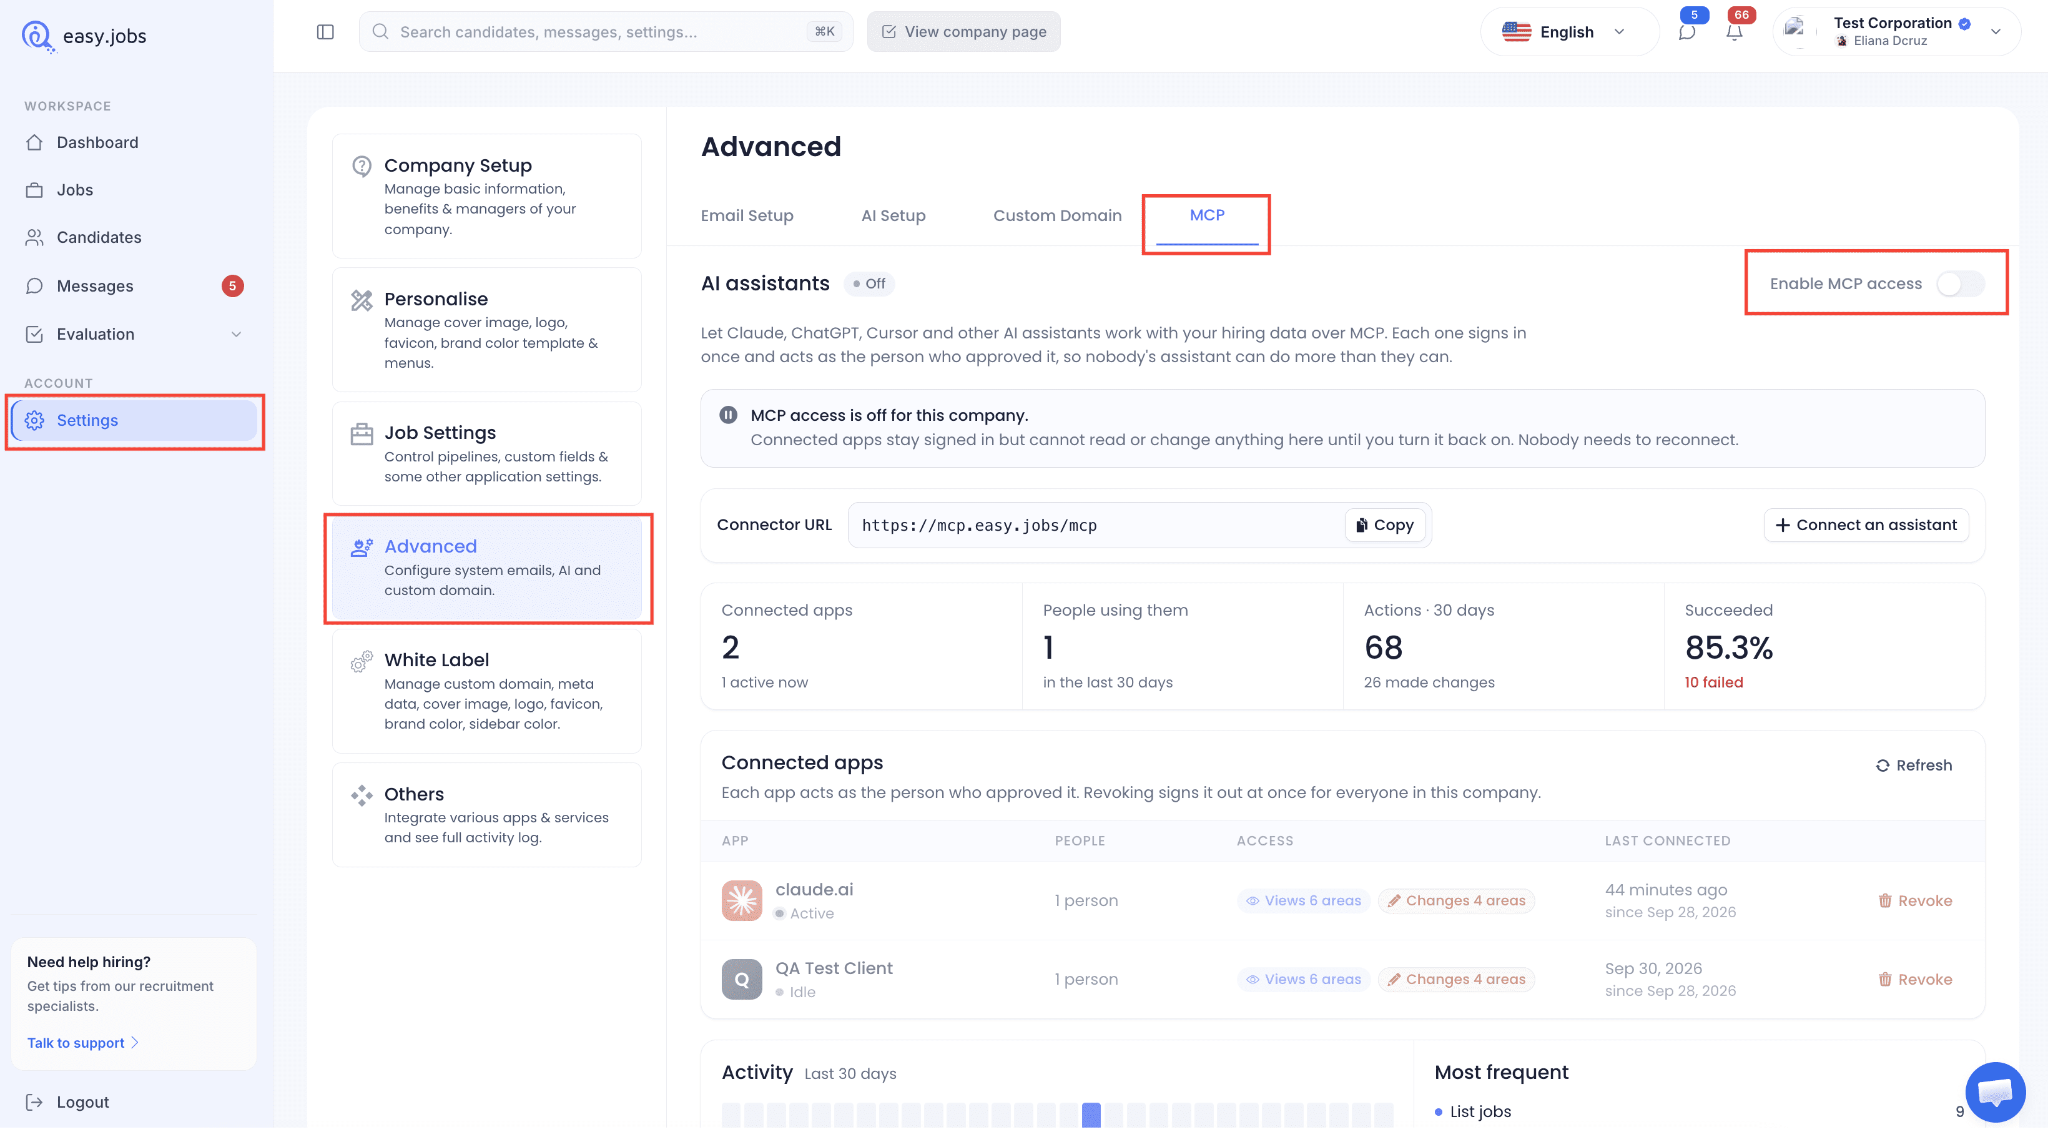The height and width of the screenshot is (1128, 2048).
Task: Click QA Test Client Changes 4 areas badge
Action: pos(1456,980)
